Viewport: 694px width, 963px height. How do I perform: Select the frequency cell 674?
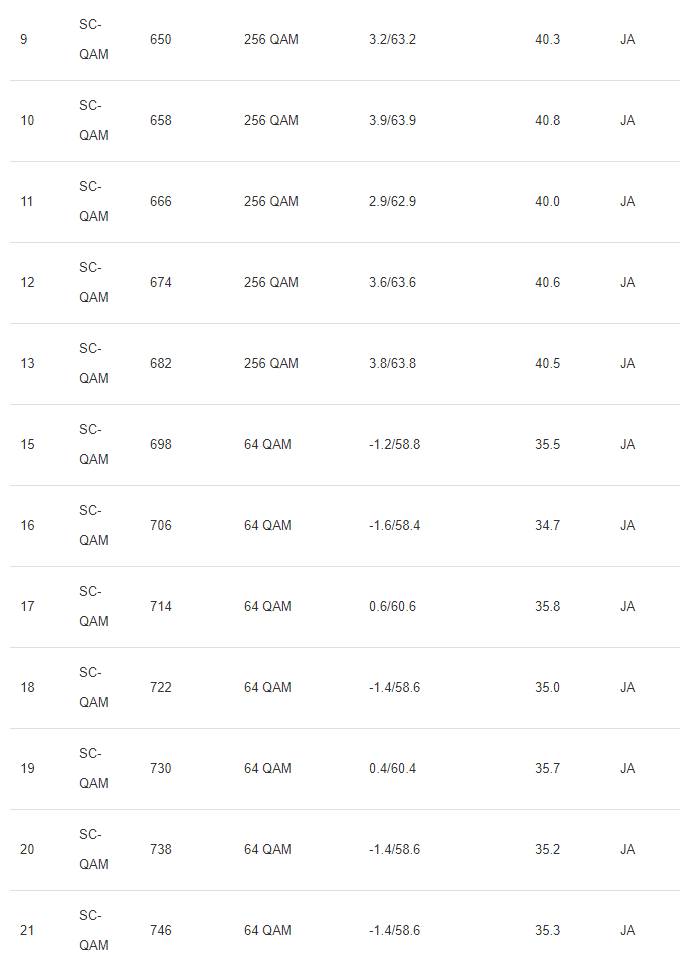click(x=160, y=283)
